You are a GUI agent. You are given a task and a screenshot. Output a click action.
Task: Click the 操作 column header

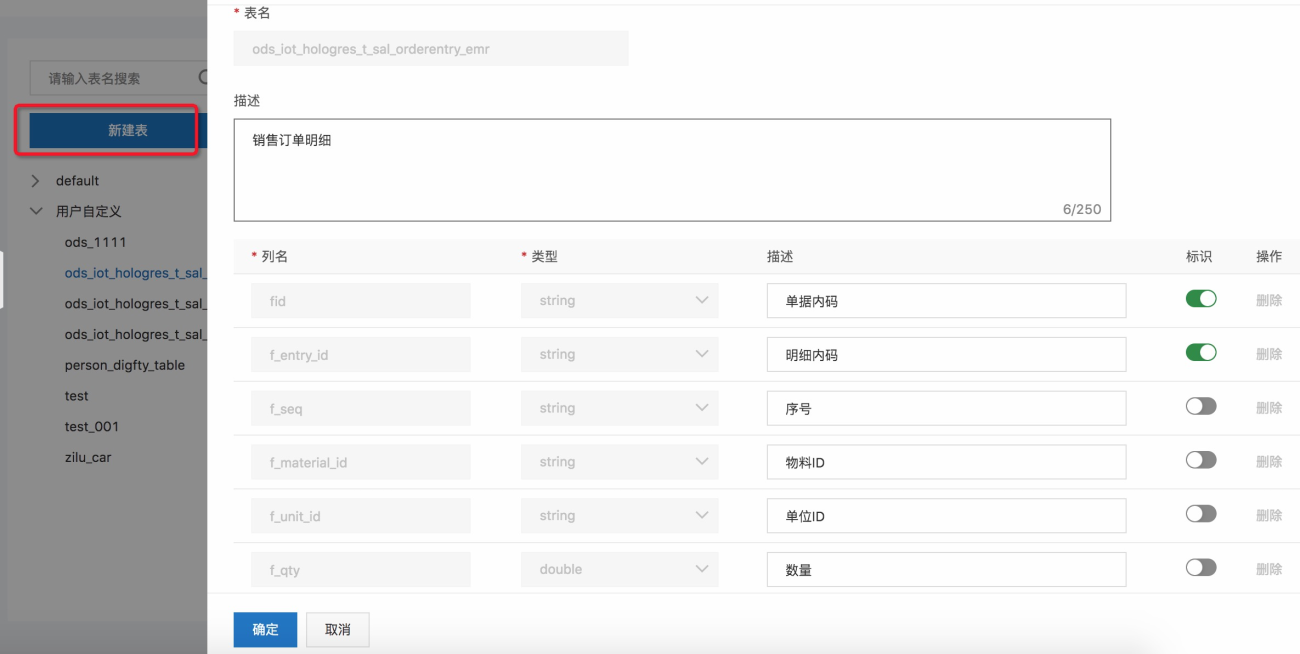1269,256
